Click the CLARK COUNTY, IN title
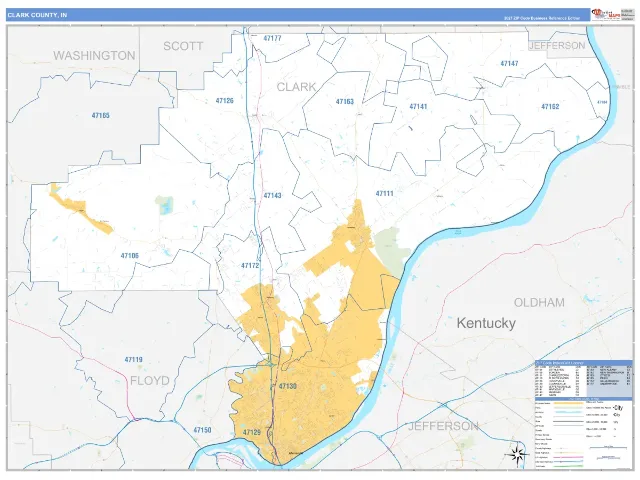 (x=38, y=15)
